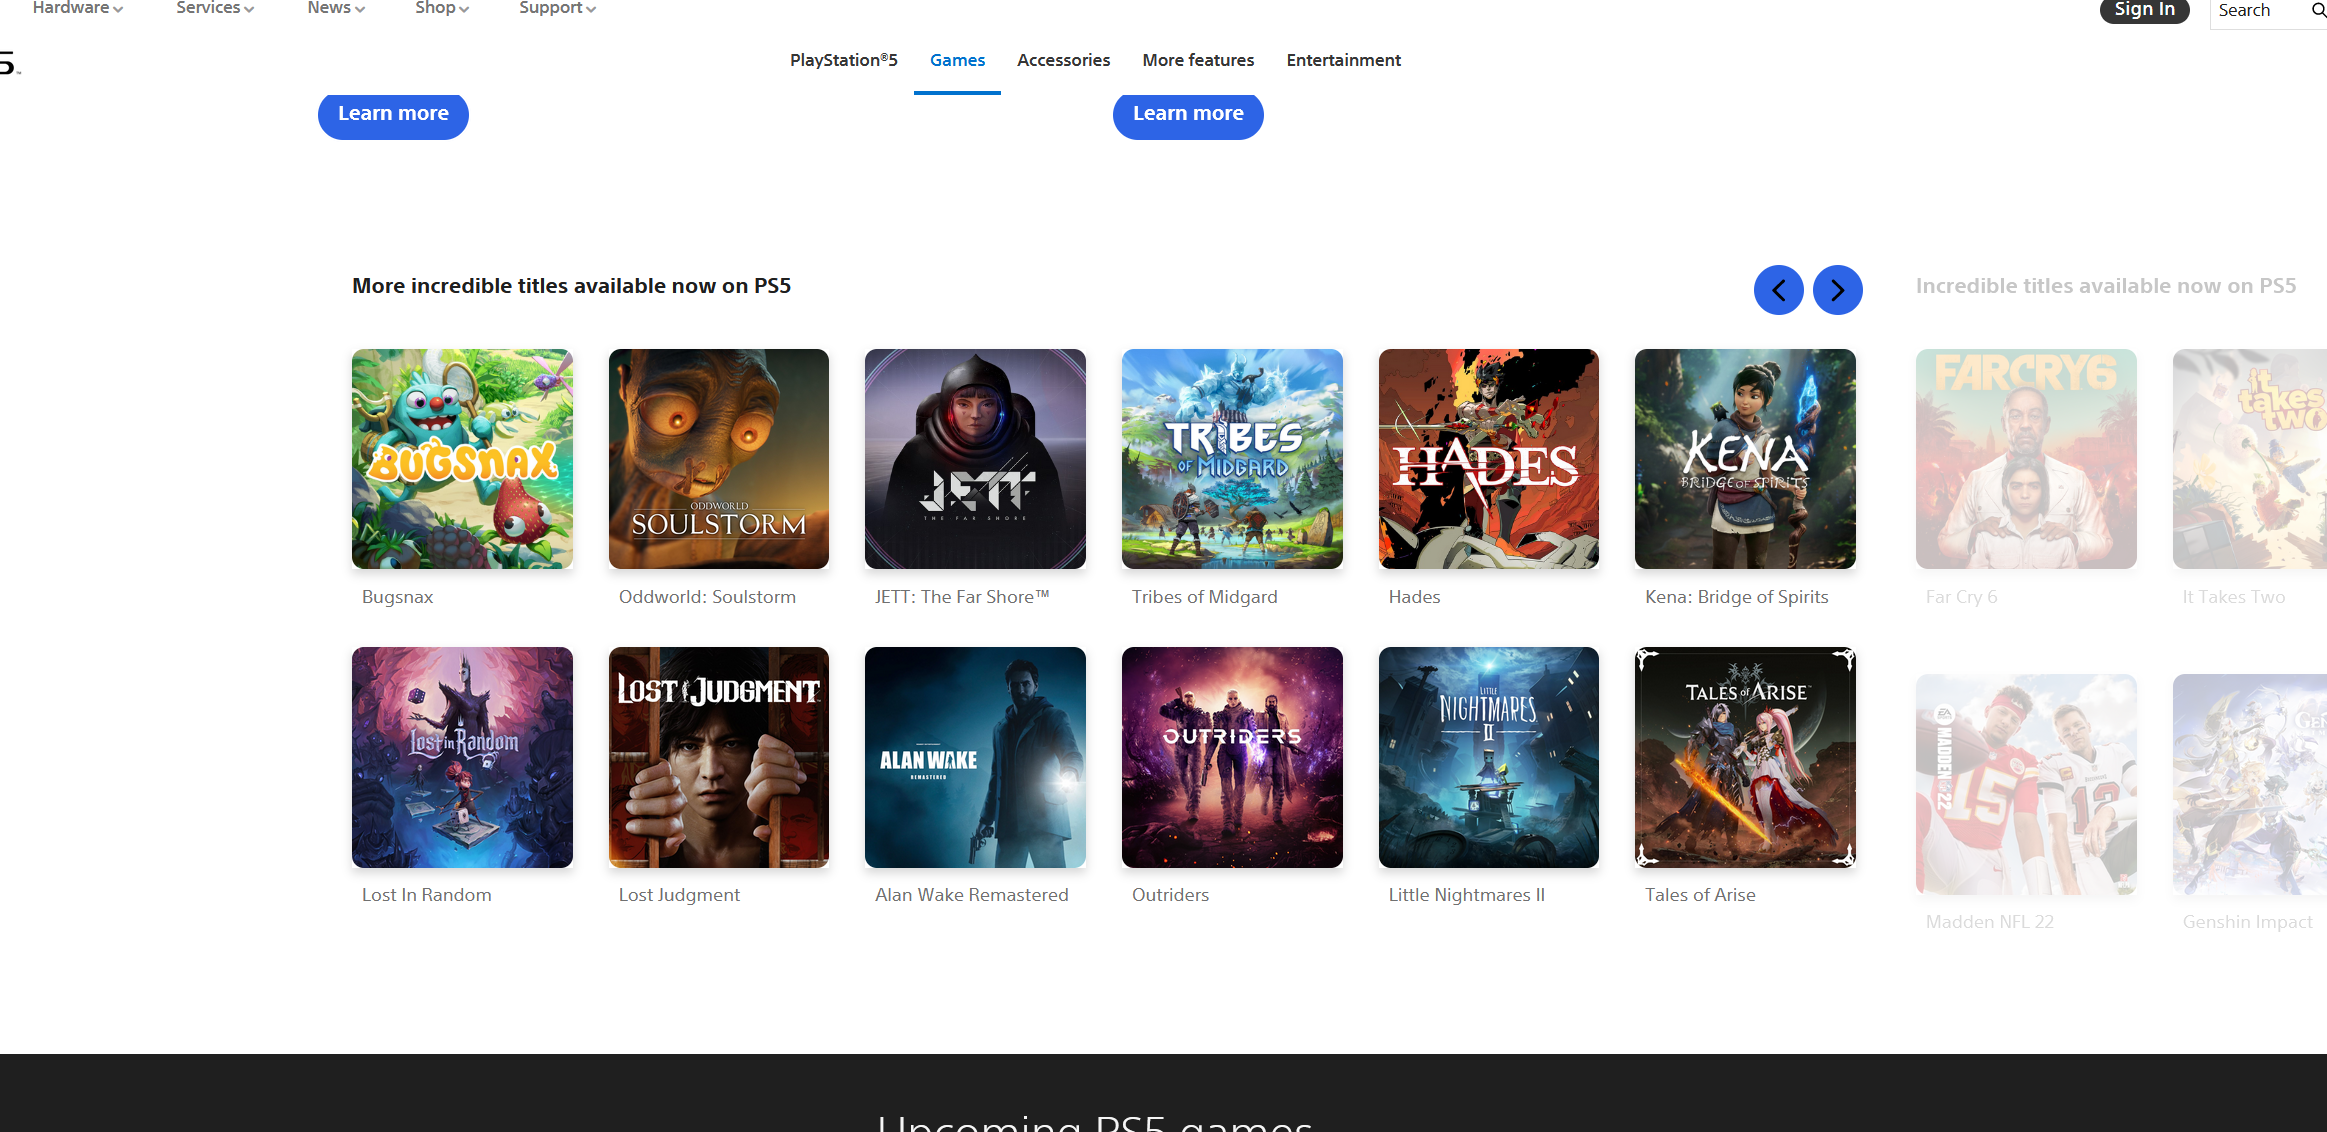Click the previous carousel arrow button
Screen dimensions: 2327x1132
pos(1778,290)
